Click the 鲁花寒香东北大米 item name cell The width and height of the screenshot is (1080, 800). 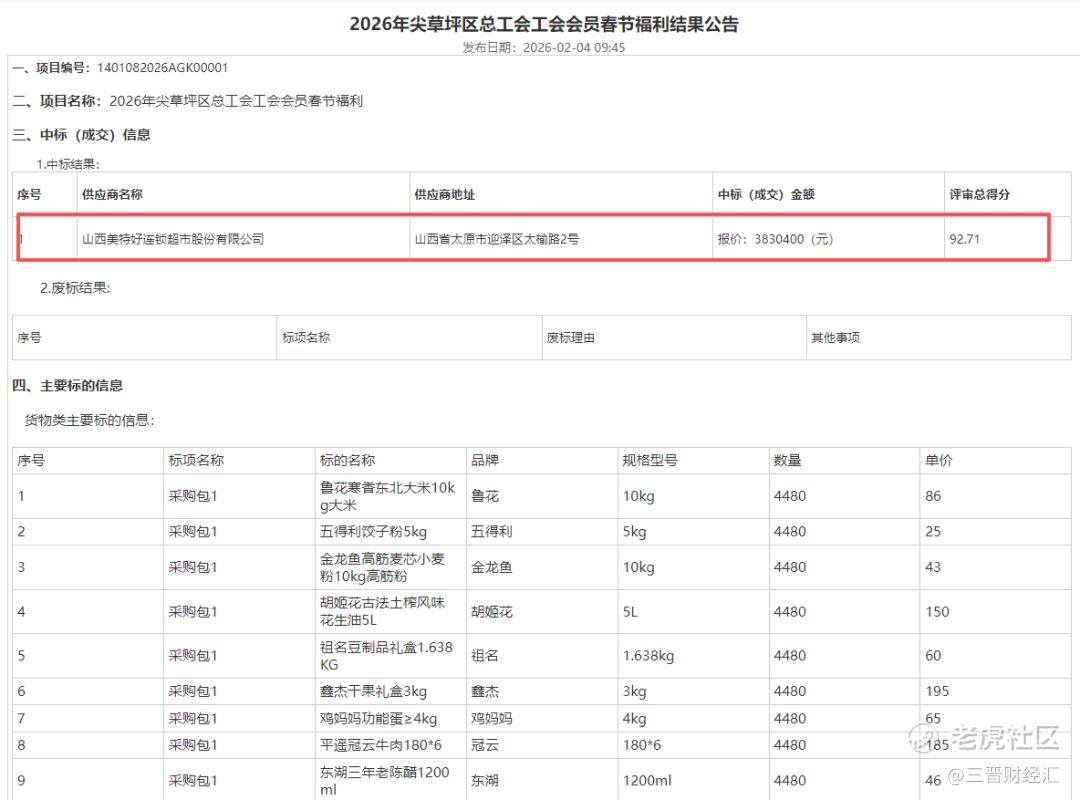click(x=387, y=496)
